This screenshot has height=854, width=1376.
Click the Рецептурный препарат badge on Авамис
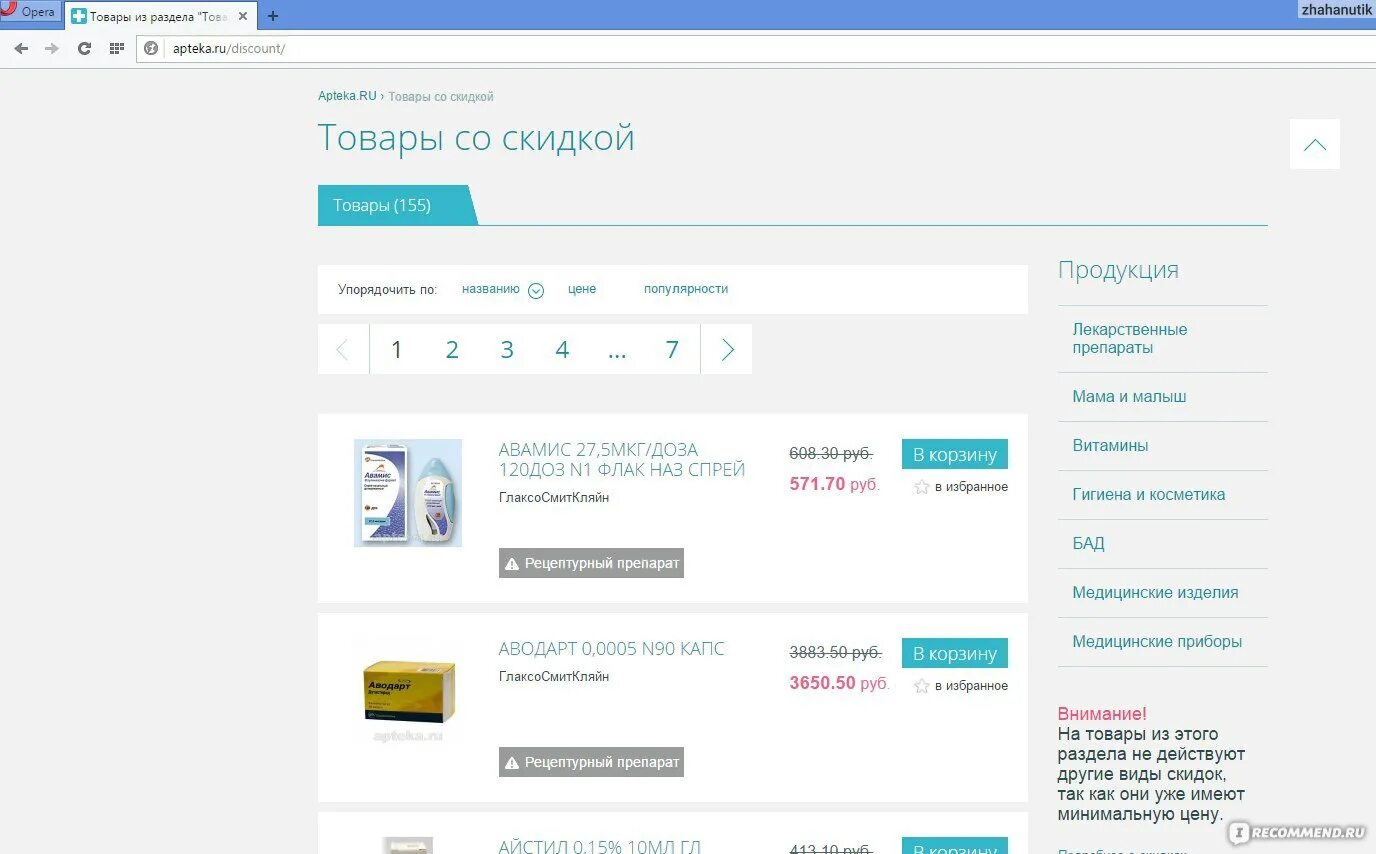(591, 563)
